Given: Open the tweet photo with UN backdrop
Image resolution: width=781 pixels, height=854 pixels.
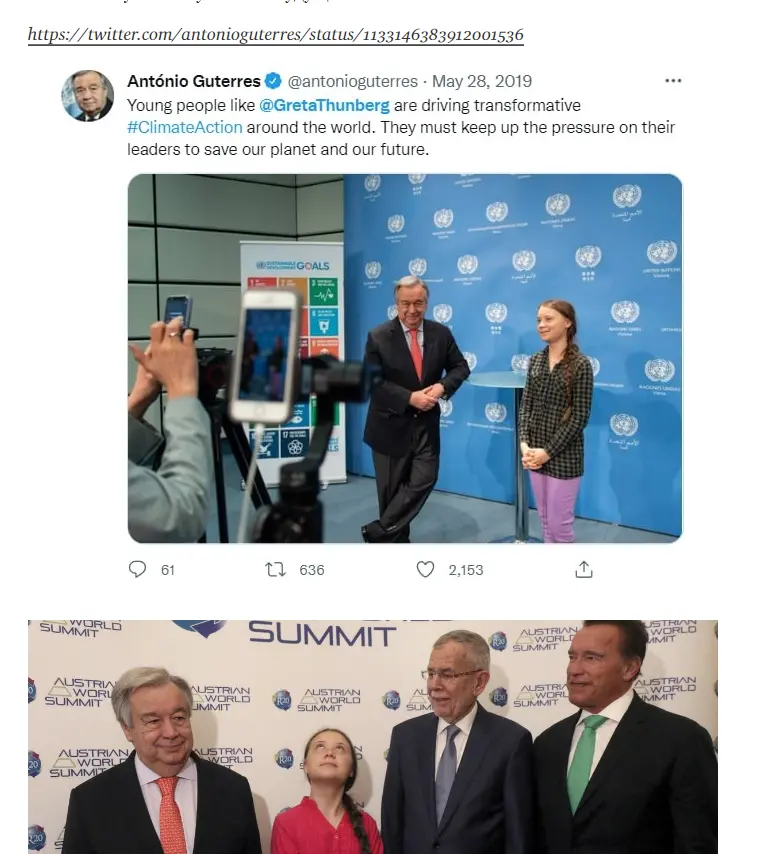Looking at the screenshot, I should pos(405,358).
